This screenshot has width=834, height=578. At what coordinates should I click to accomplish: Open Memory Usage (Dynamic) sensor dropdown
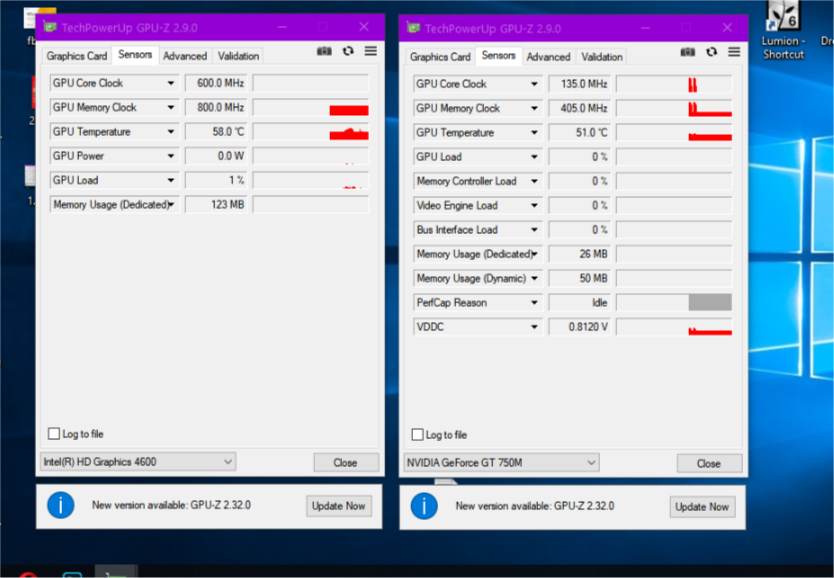[534, 278]
